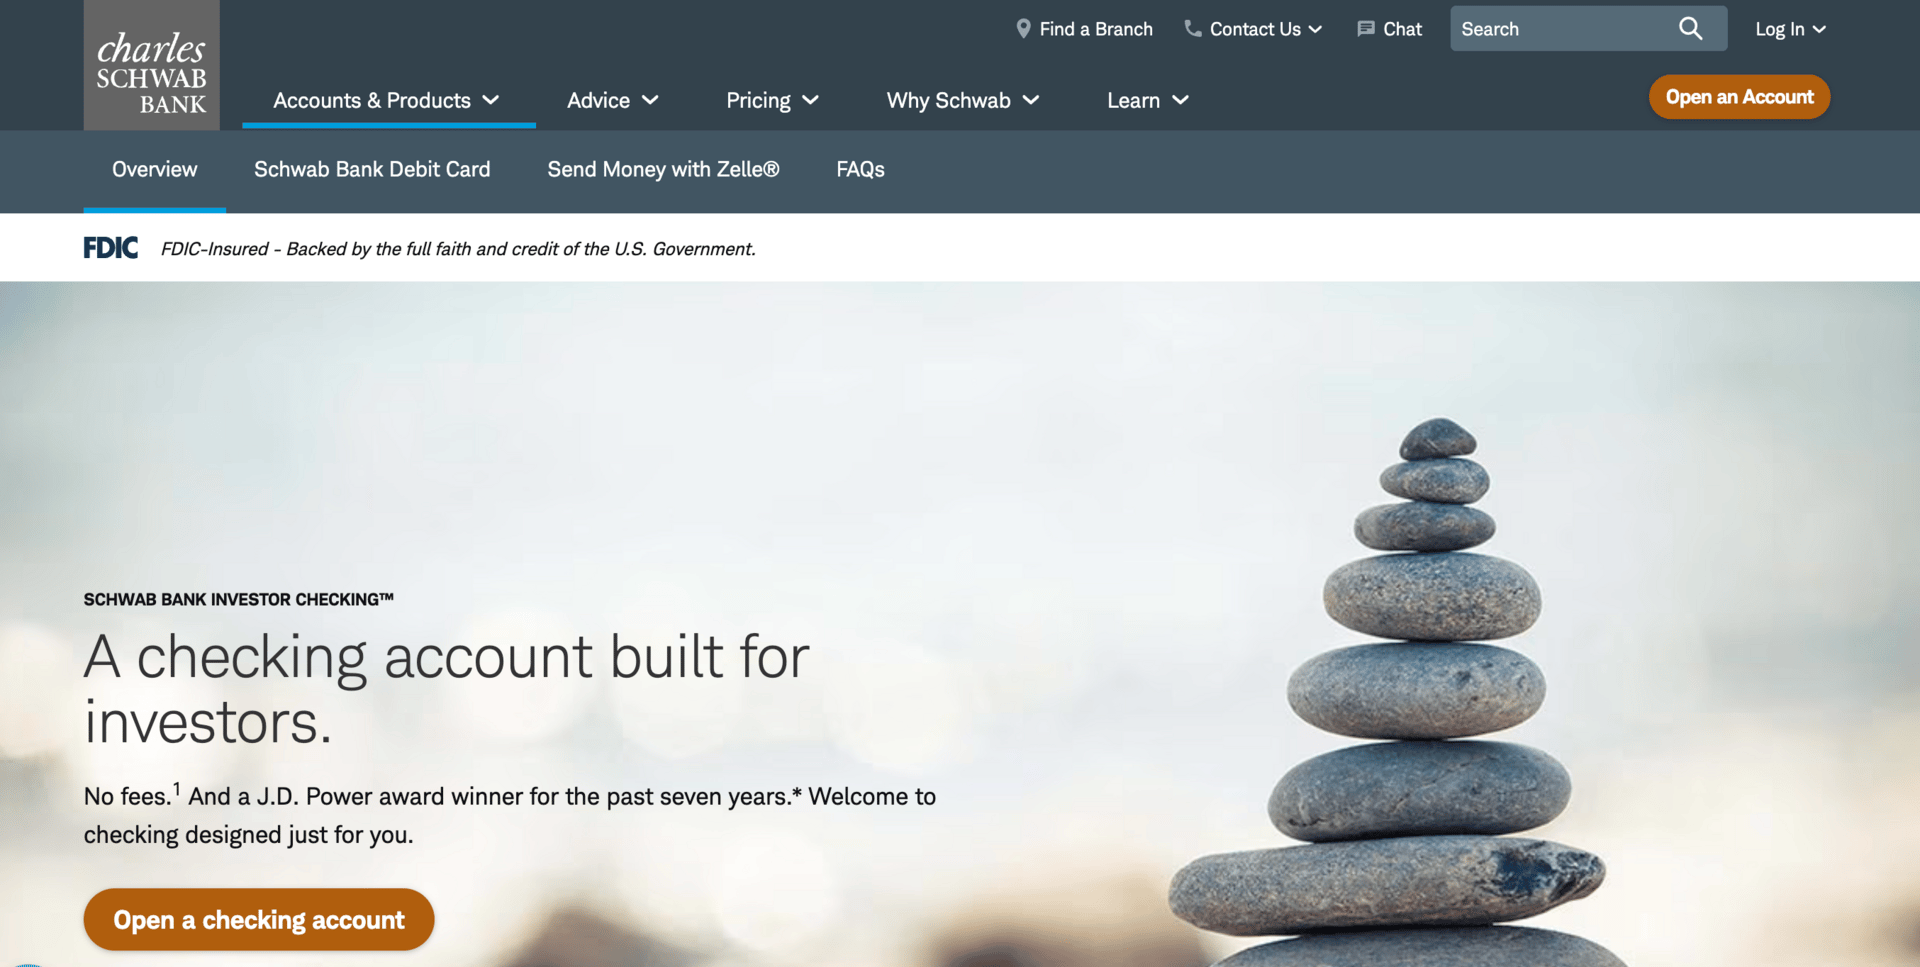Select the Overview tab
Screen dimensions: 1920x967
tap(155, 169)
